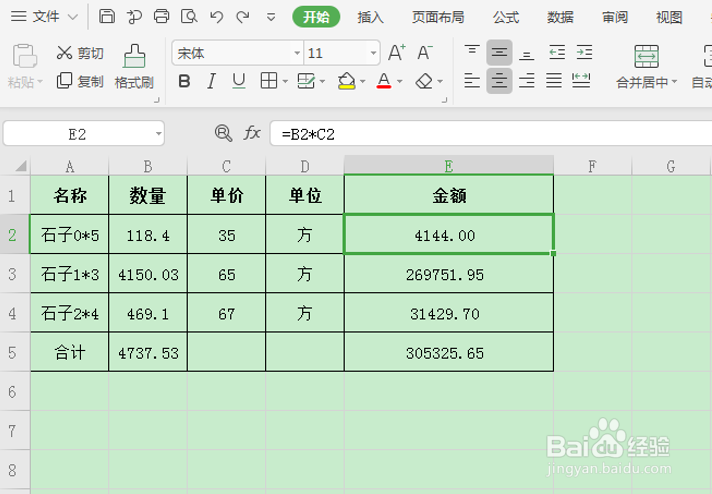The image size is (712, 494).
Task: Select cell containing 石子1*3
Action: click(x=69, y=274)
